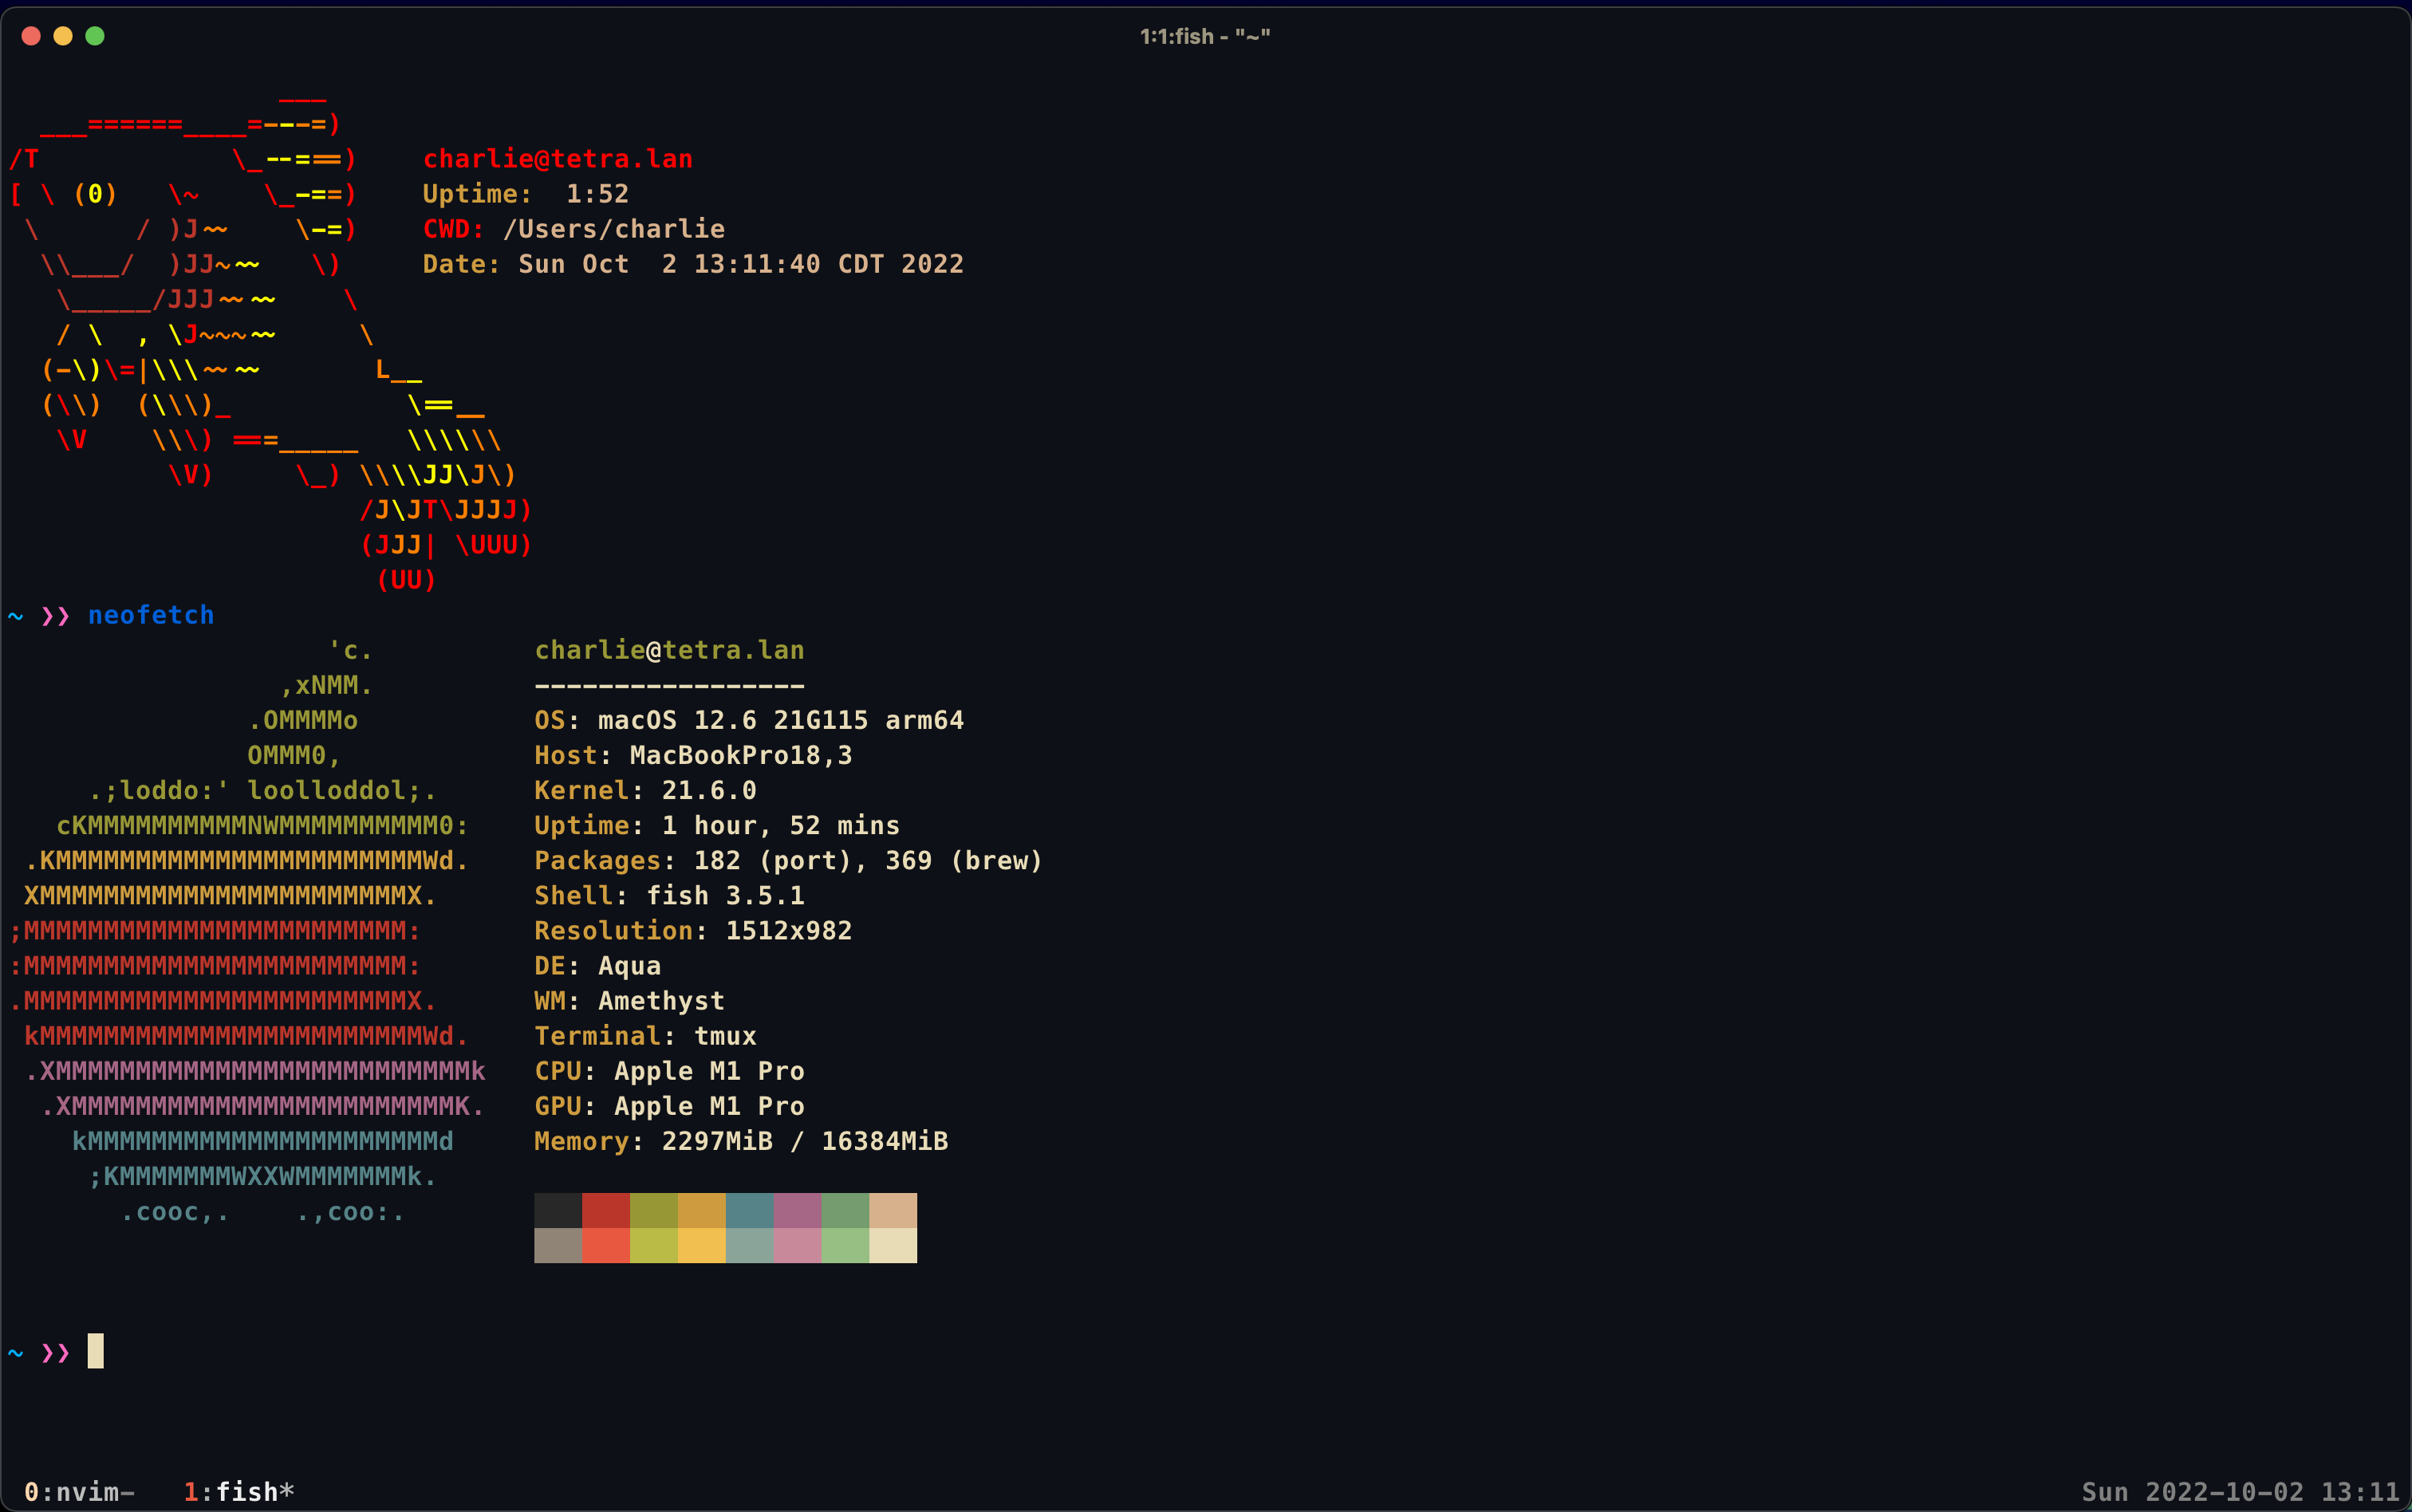This screenshot has height=1512, width=2412.
Task: Click the pink swatch in bottom palette row
Action: point(797,1246)
